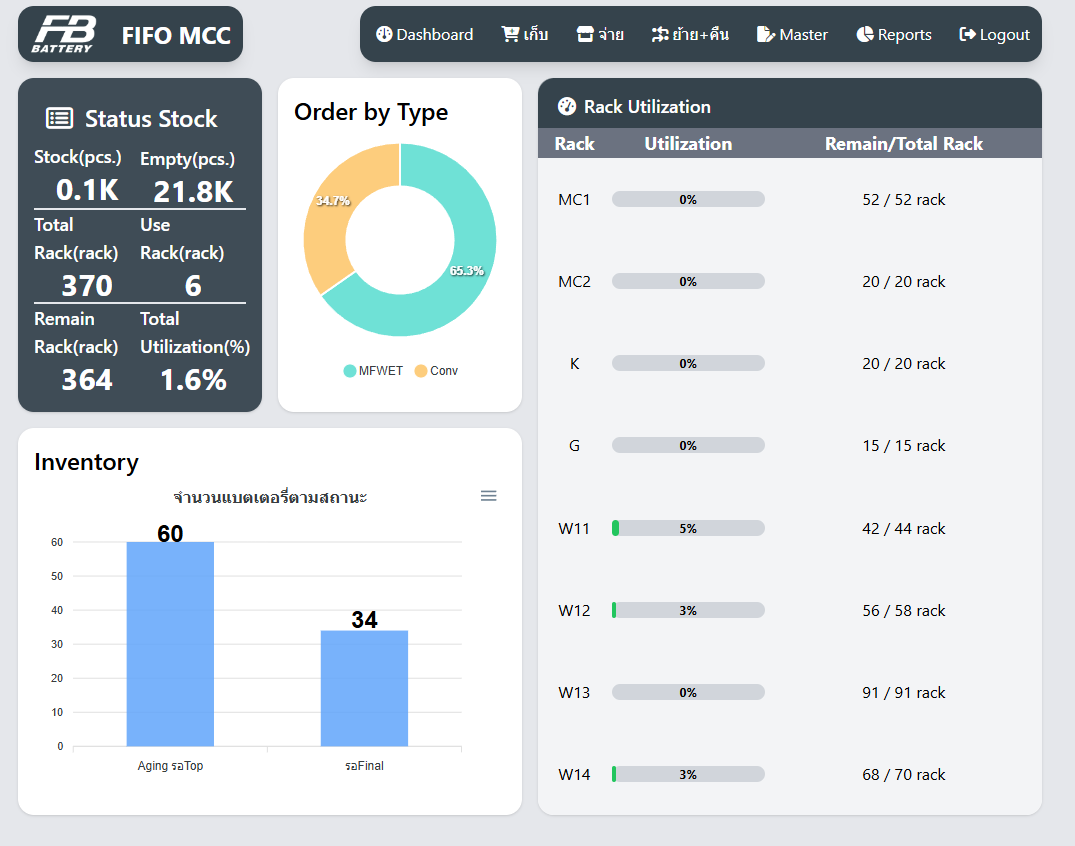Click the Inventory heading
Screen dimensions: 1075x846
click(86, 462)
